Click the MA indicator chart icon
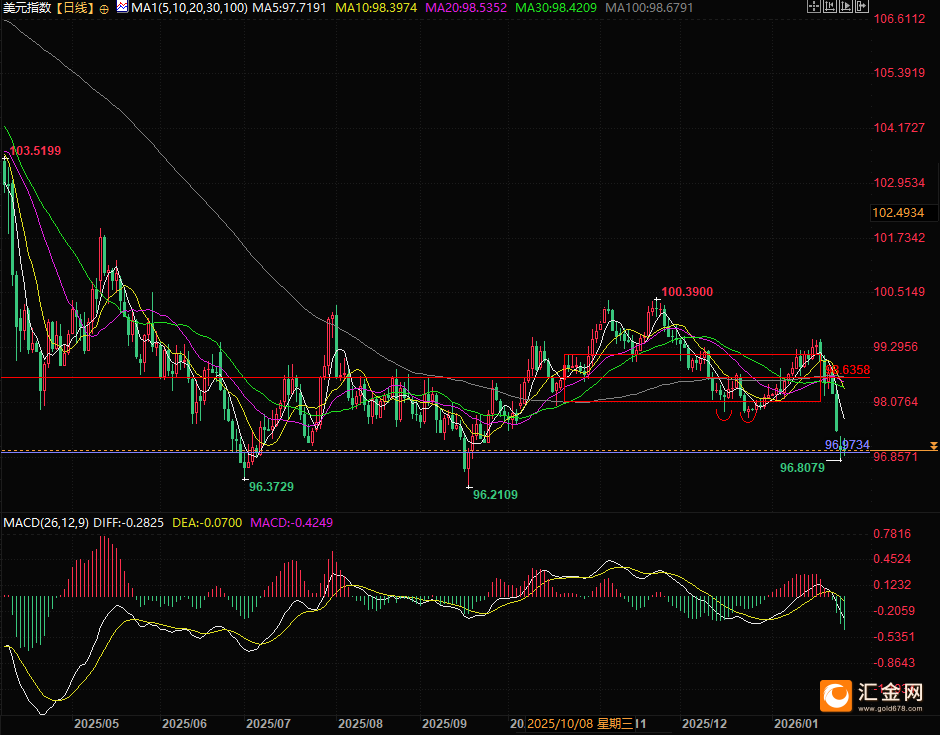The image size is (940, 735). (122, 8)
